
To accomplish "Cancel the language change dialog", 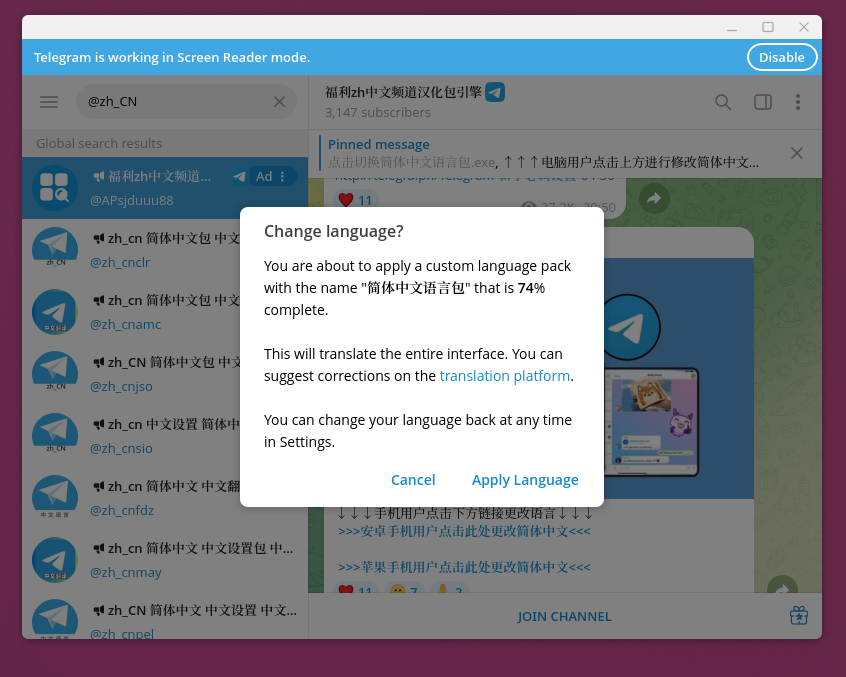I will (413, 480).
